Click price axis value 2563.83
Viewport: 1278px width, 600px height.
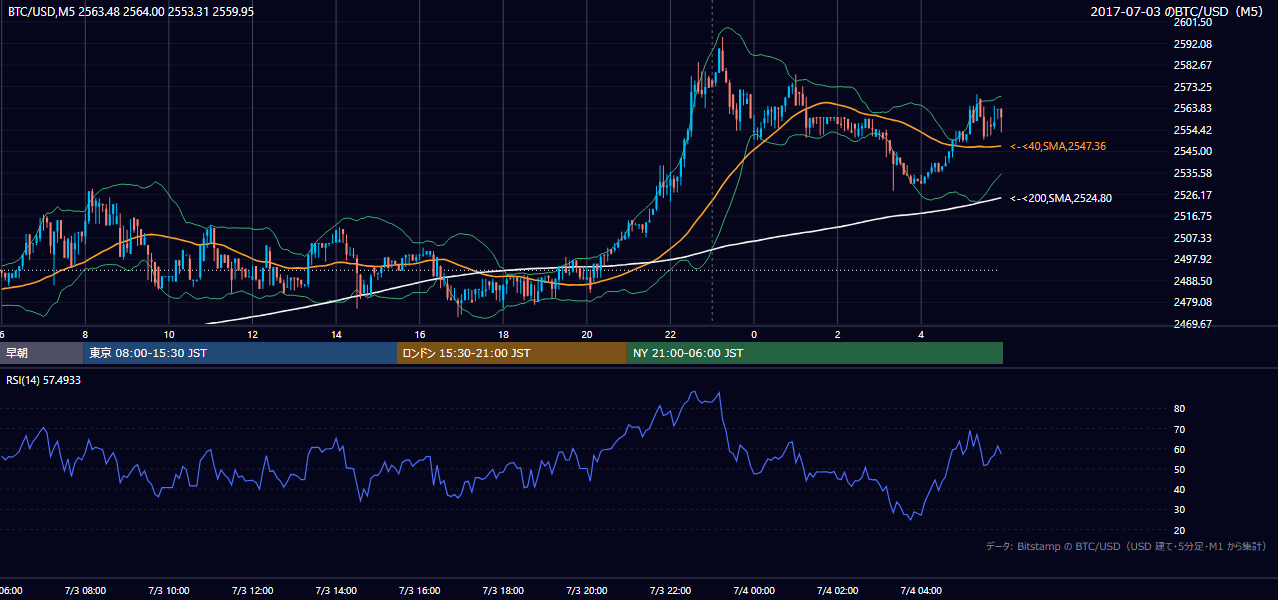click(x=1192, y=108)
